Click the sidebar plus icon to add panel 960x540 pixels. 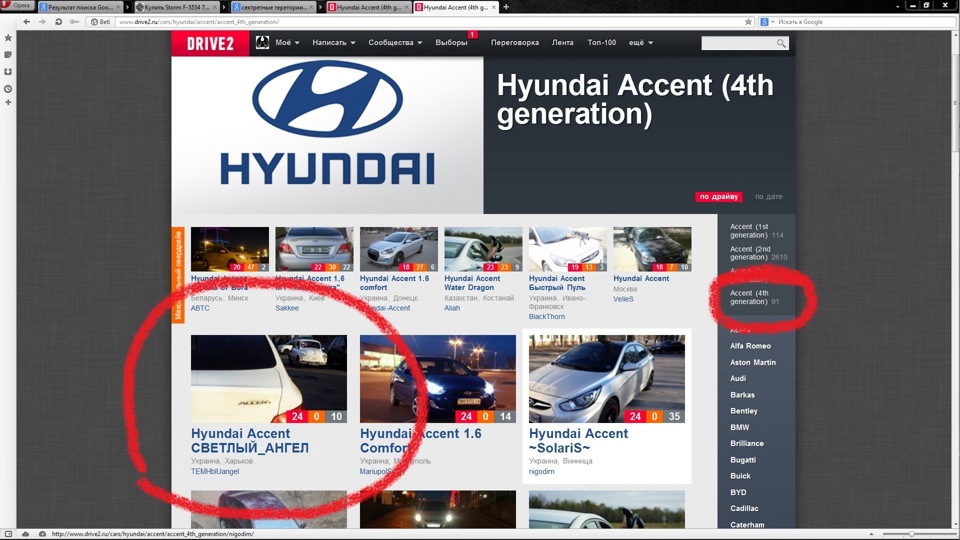click(8, 102)
